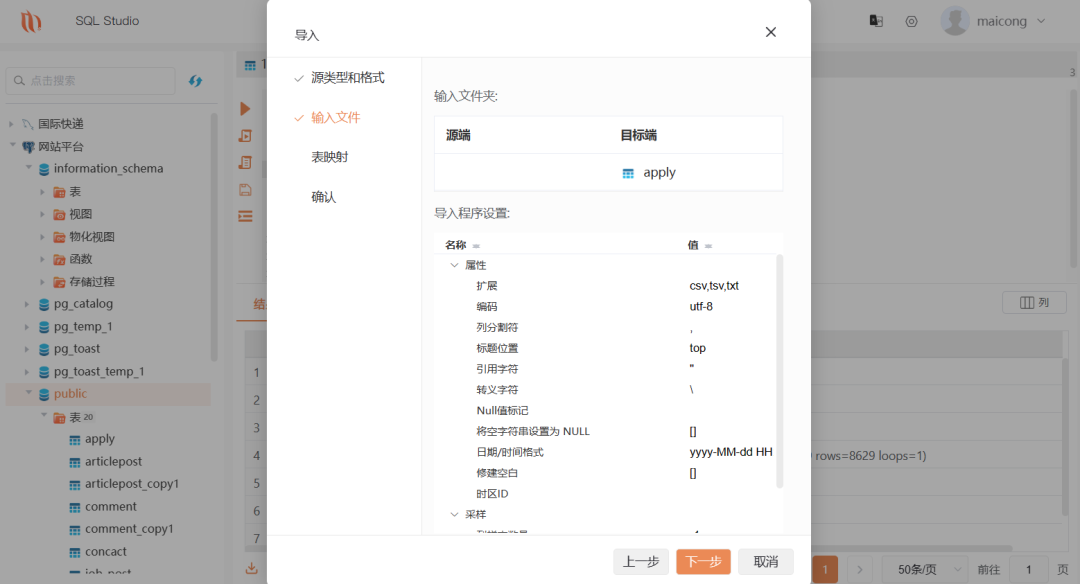Click the settings list scrollbar
The height and width of the screenshot is (584, 1080).
point(780,372)
